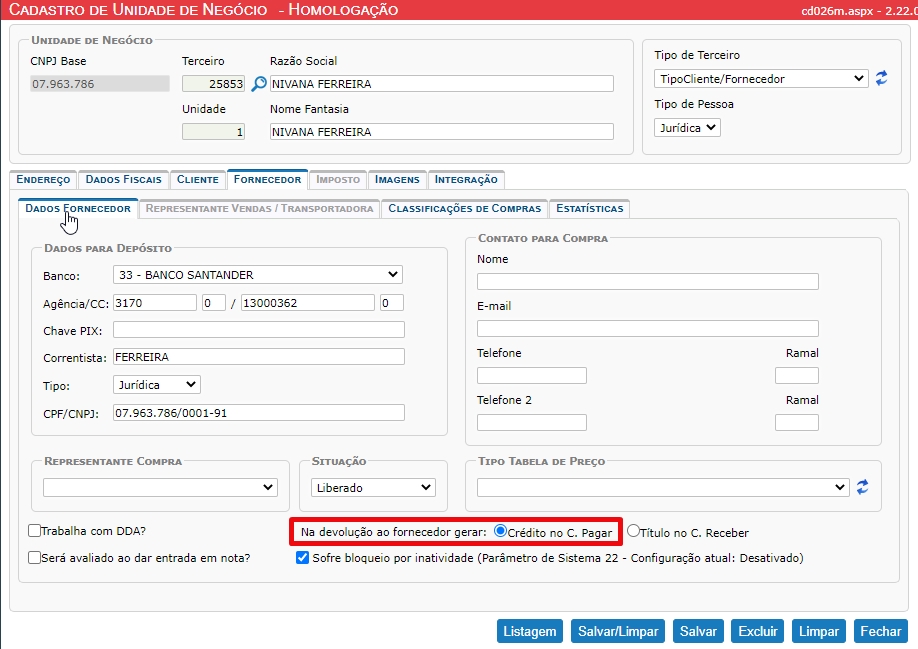Click the Excluir button

click(x=758, y=631)
